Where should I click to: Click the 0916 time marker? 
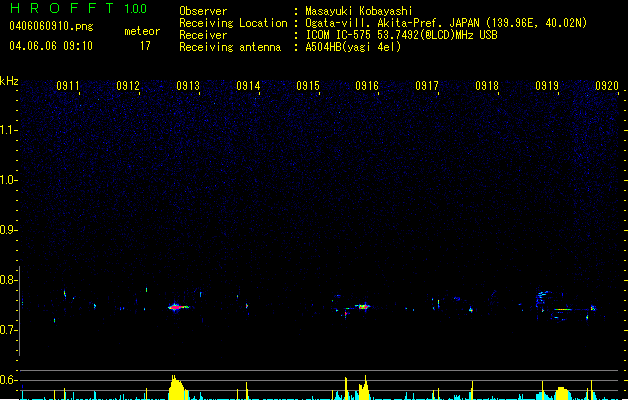click(367, 86)
